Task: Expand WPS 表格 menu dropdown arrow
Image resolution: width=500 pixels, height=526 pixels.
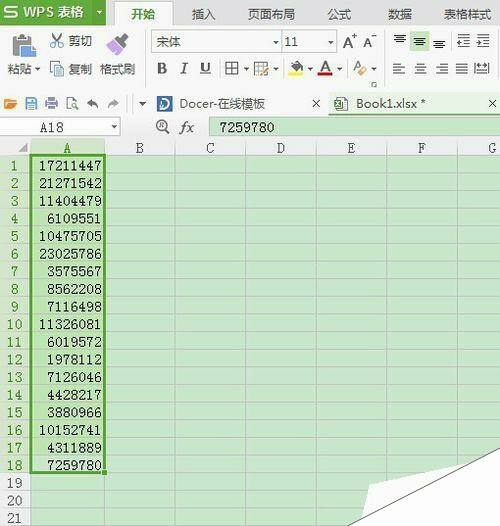Action: coord(99,12)
